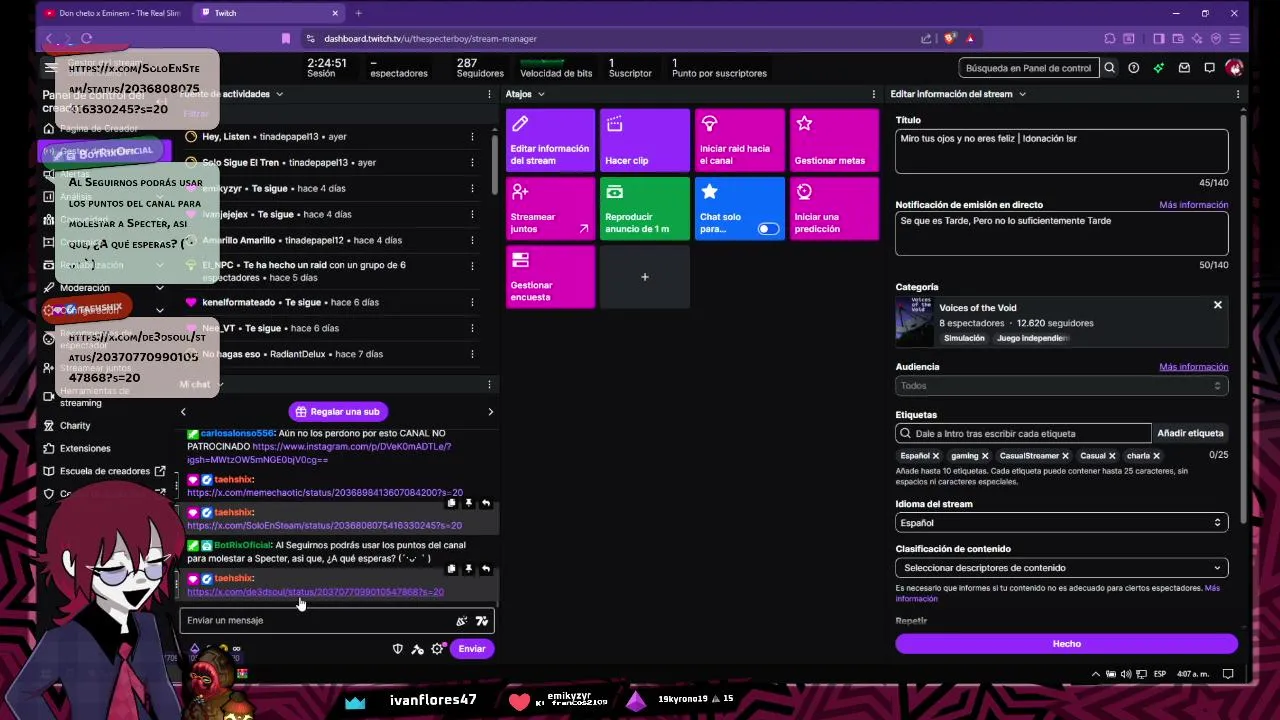The image size is (1280, 720).
Task: Click the shield mode icon below chat
Action: pos(398,649)
